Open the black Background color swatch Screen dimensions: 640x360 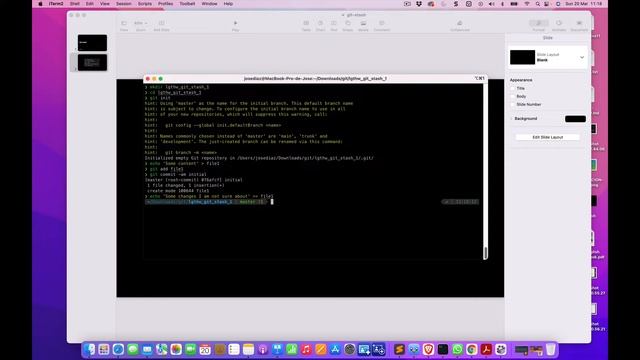click(x=575, y=119)
